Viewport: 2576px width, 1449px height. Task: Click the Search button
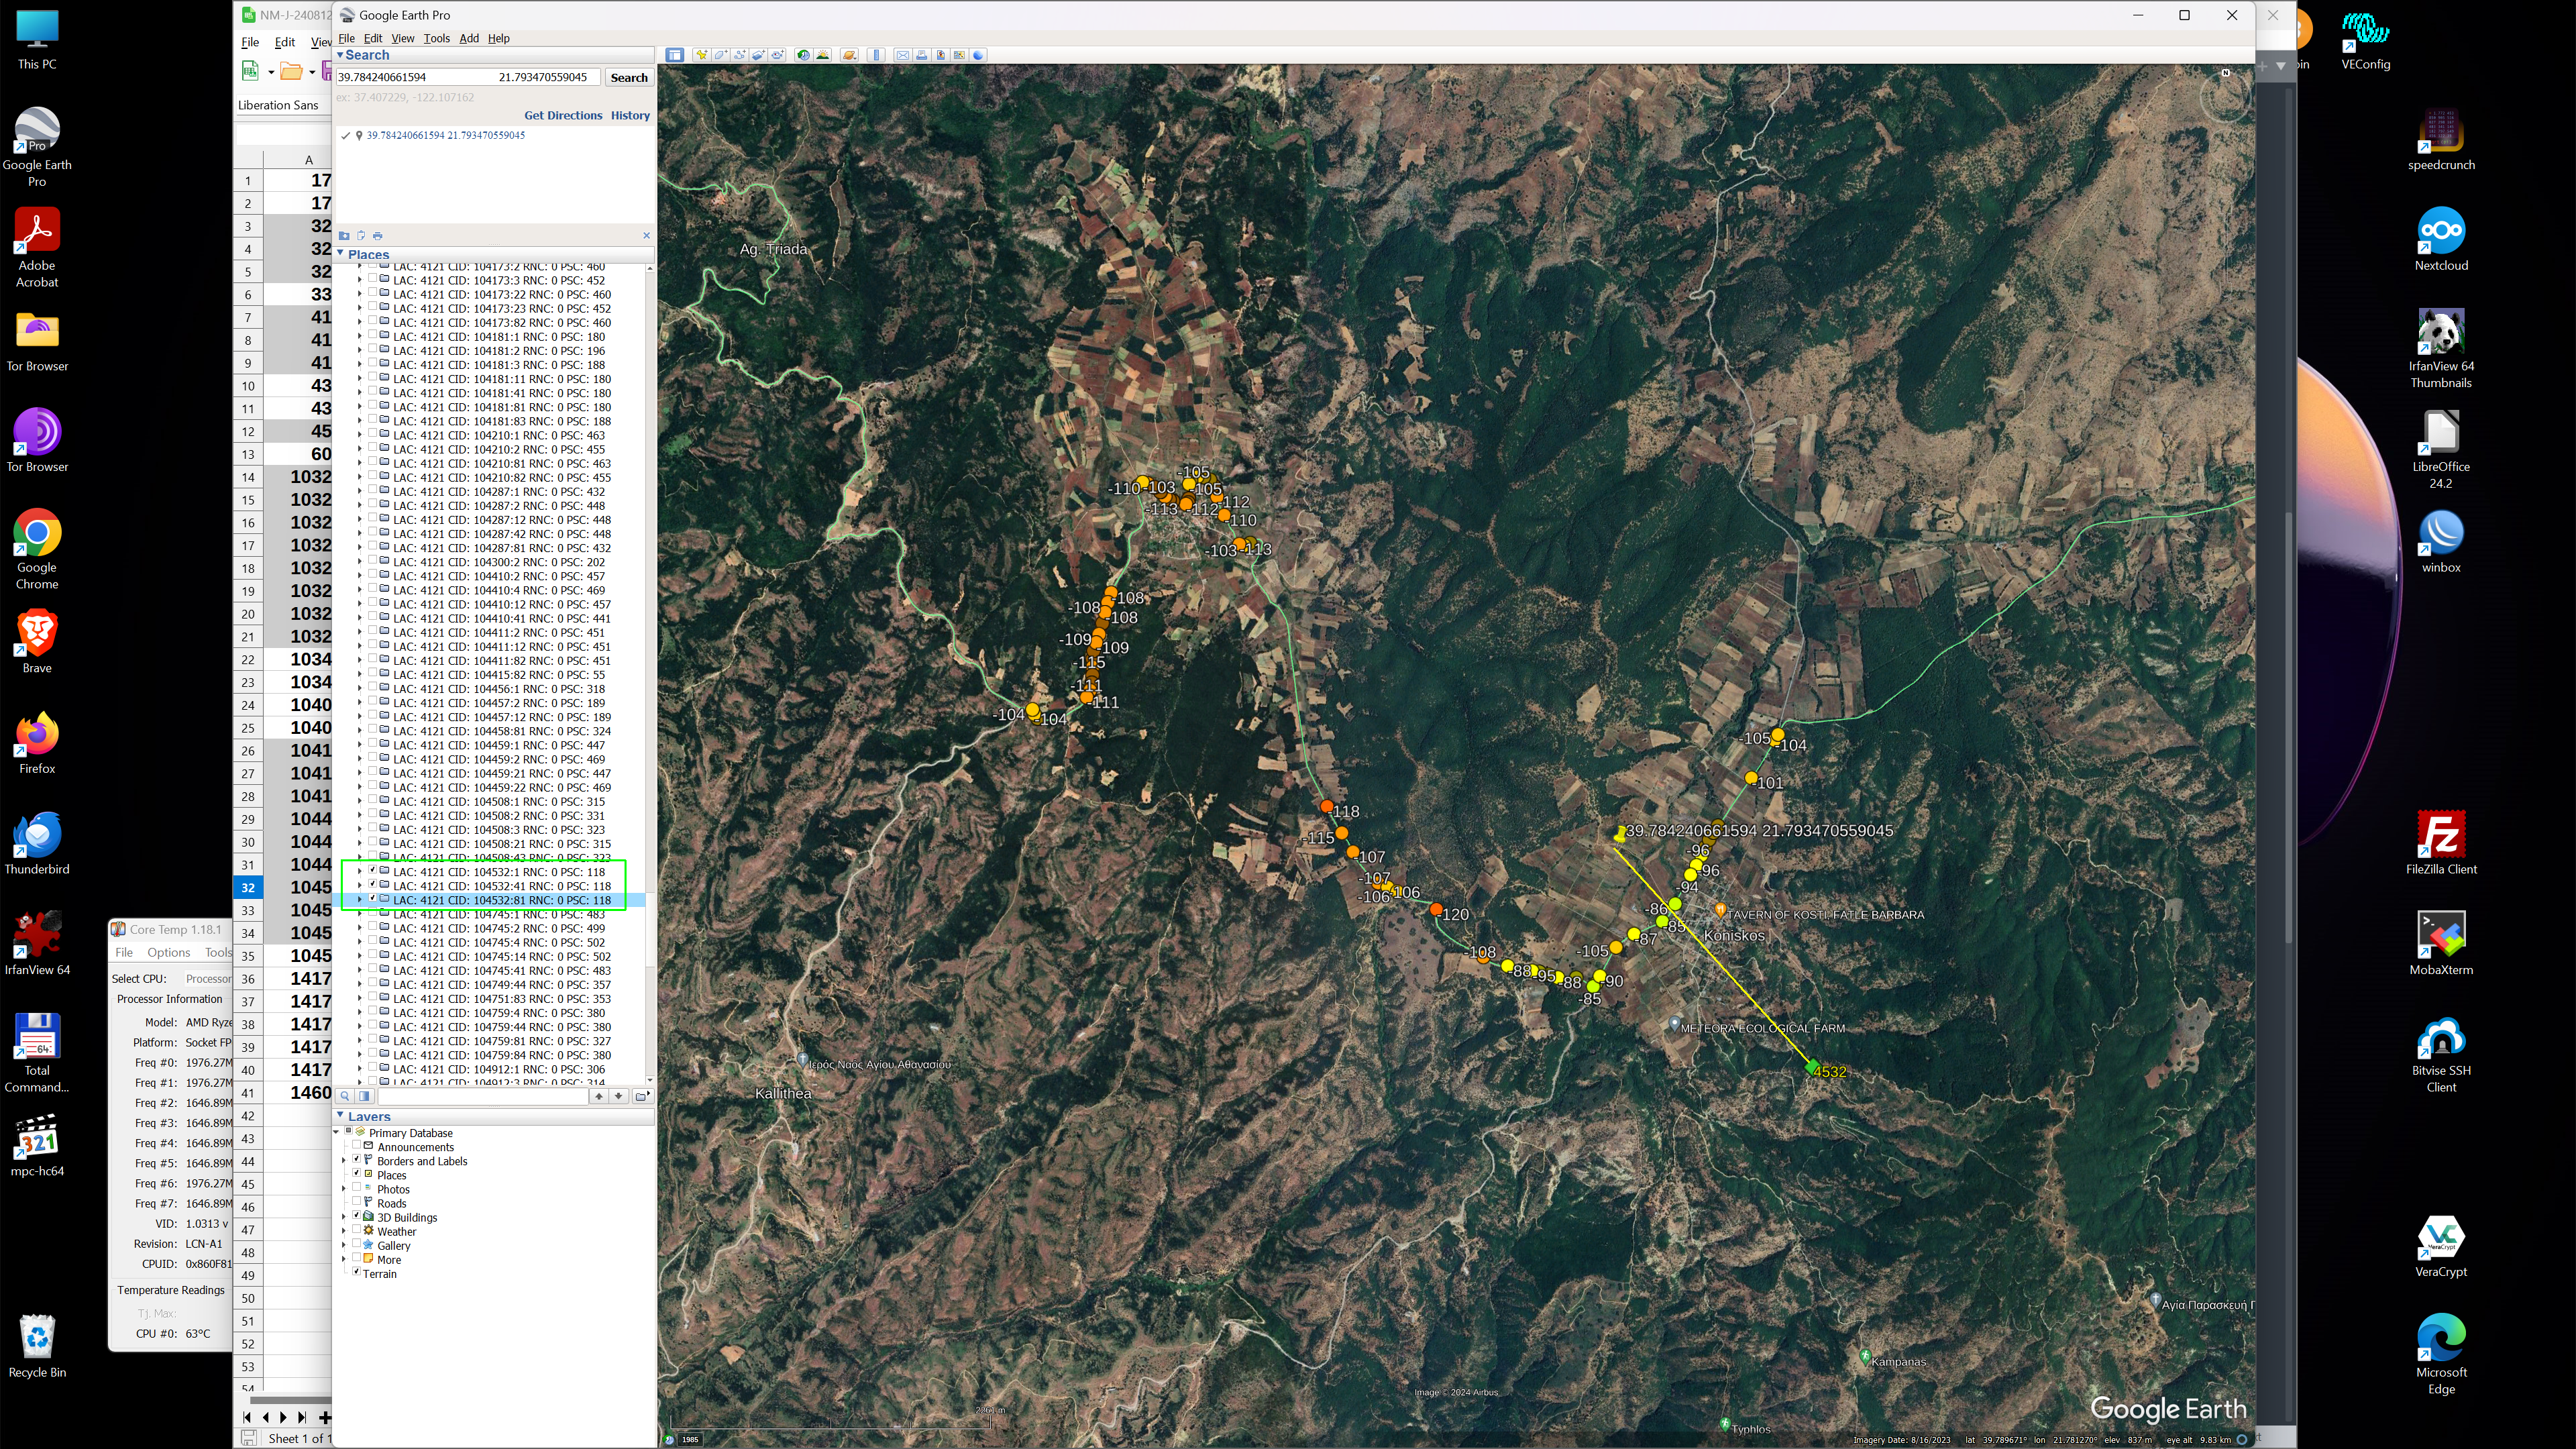629,77
